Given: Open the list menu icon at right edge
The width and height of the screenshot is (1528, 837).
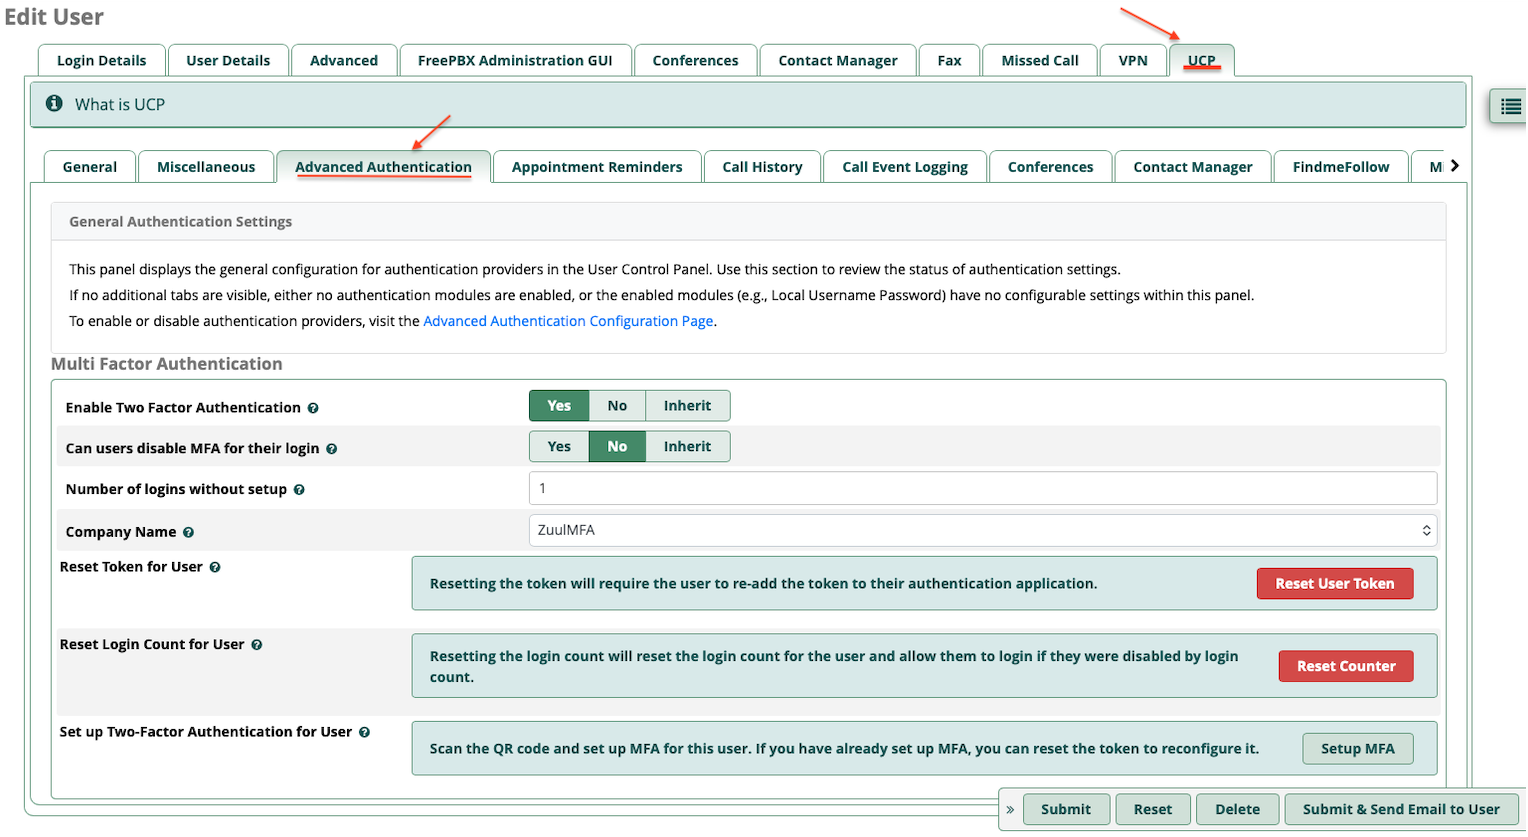Looking at the screenshot, I should 1510,106.
